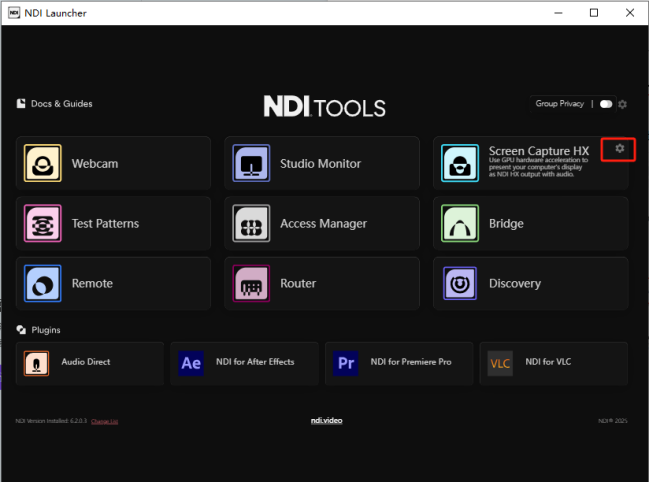Open the Studio Monitor icon
The height and width of the screenshot is (483, 650).
pyautogui.click(x=251, y=163)
